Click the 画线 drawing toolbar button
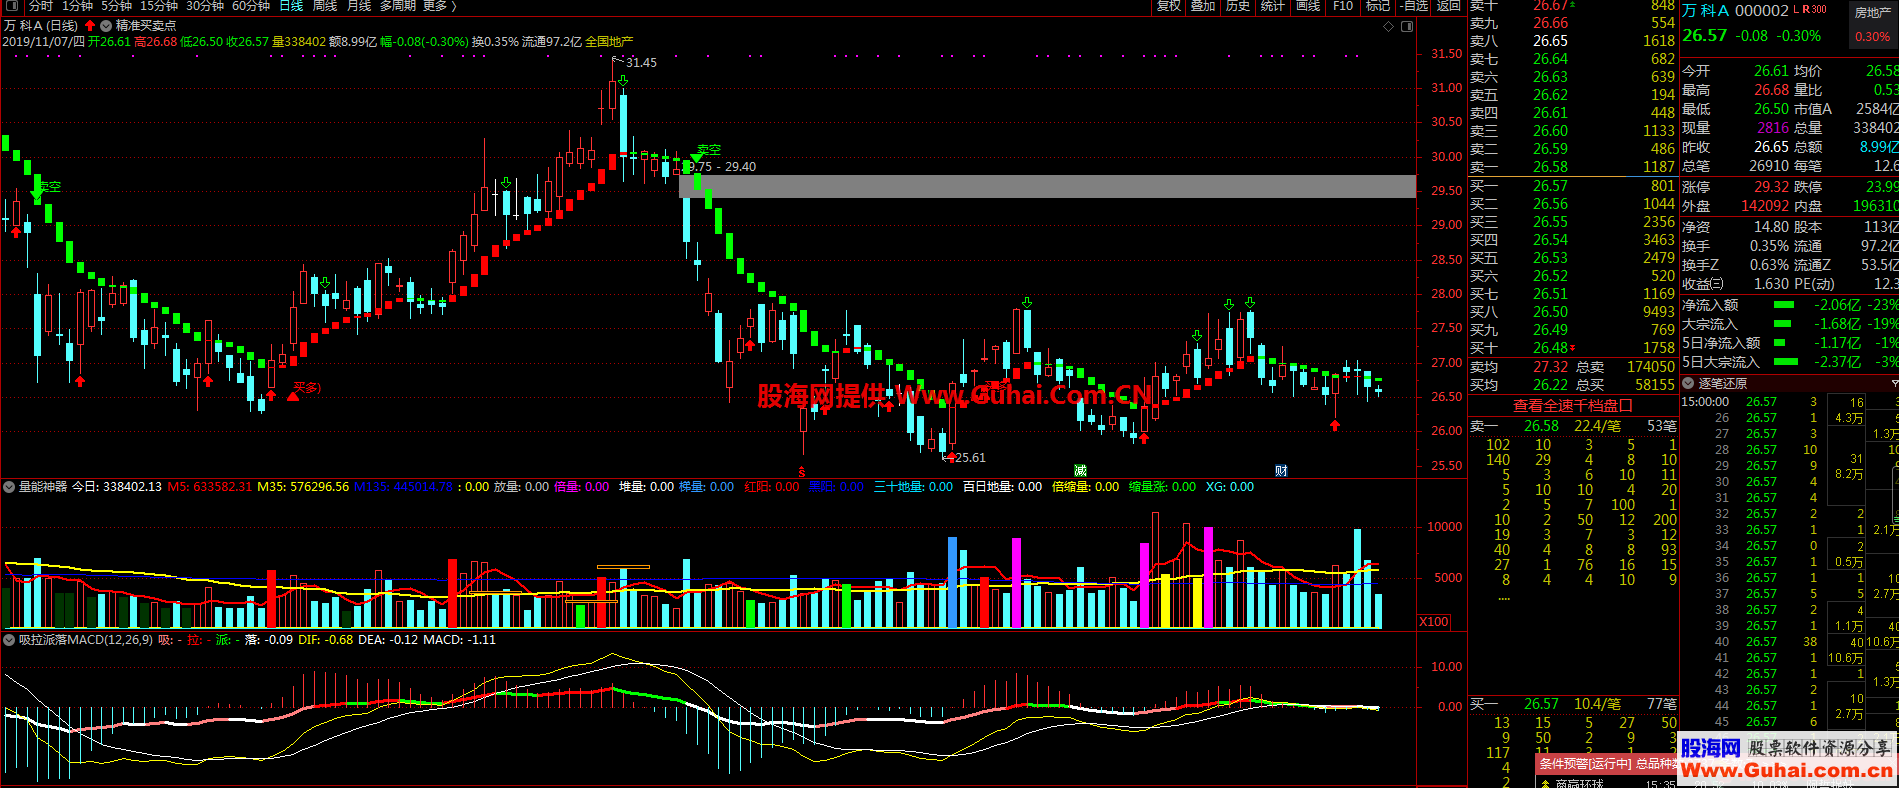Screen dimensions: 1899x788 1308,6
